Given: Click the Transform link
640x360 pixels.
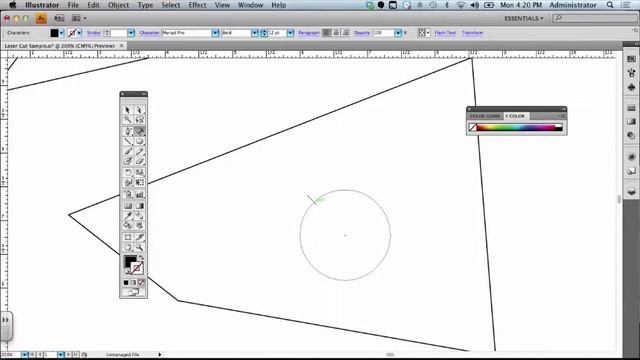Looking at the screenshot, I should (472, 33).
